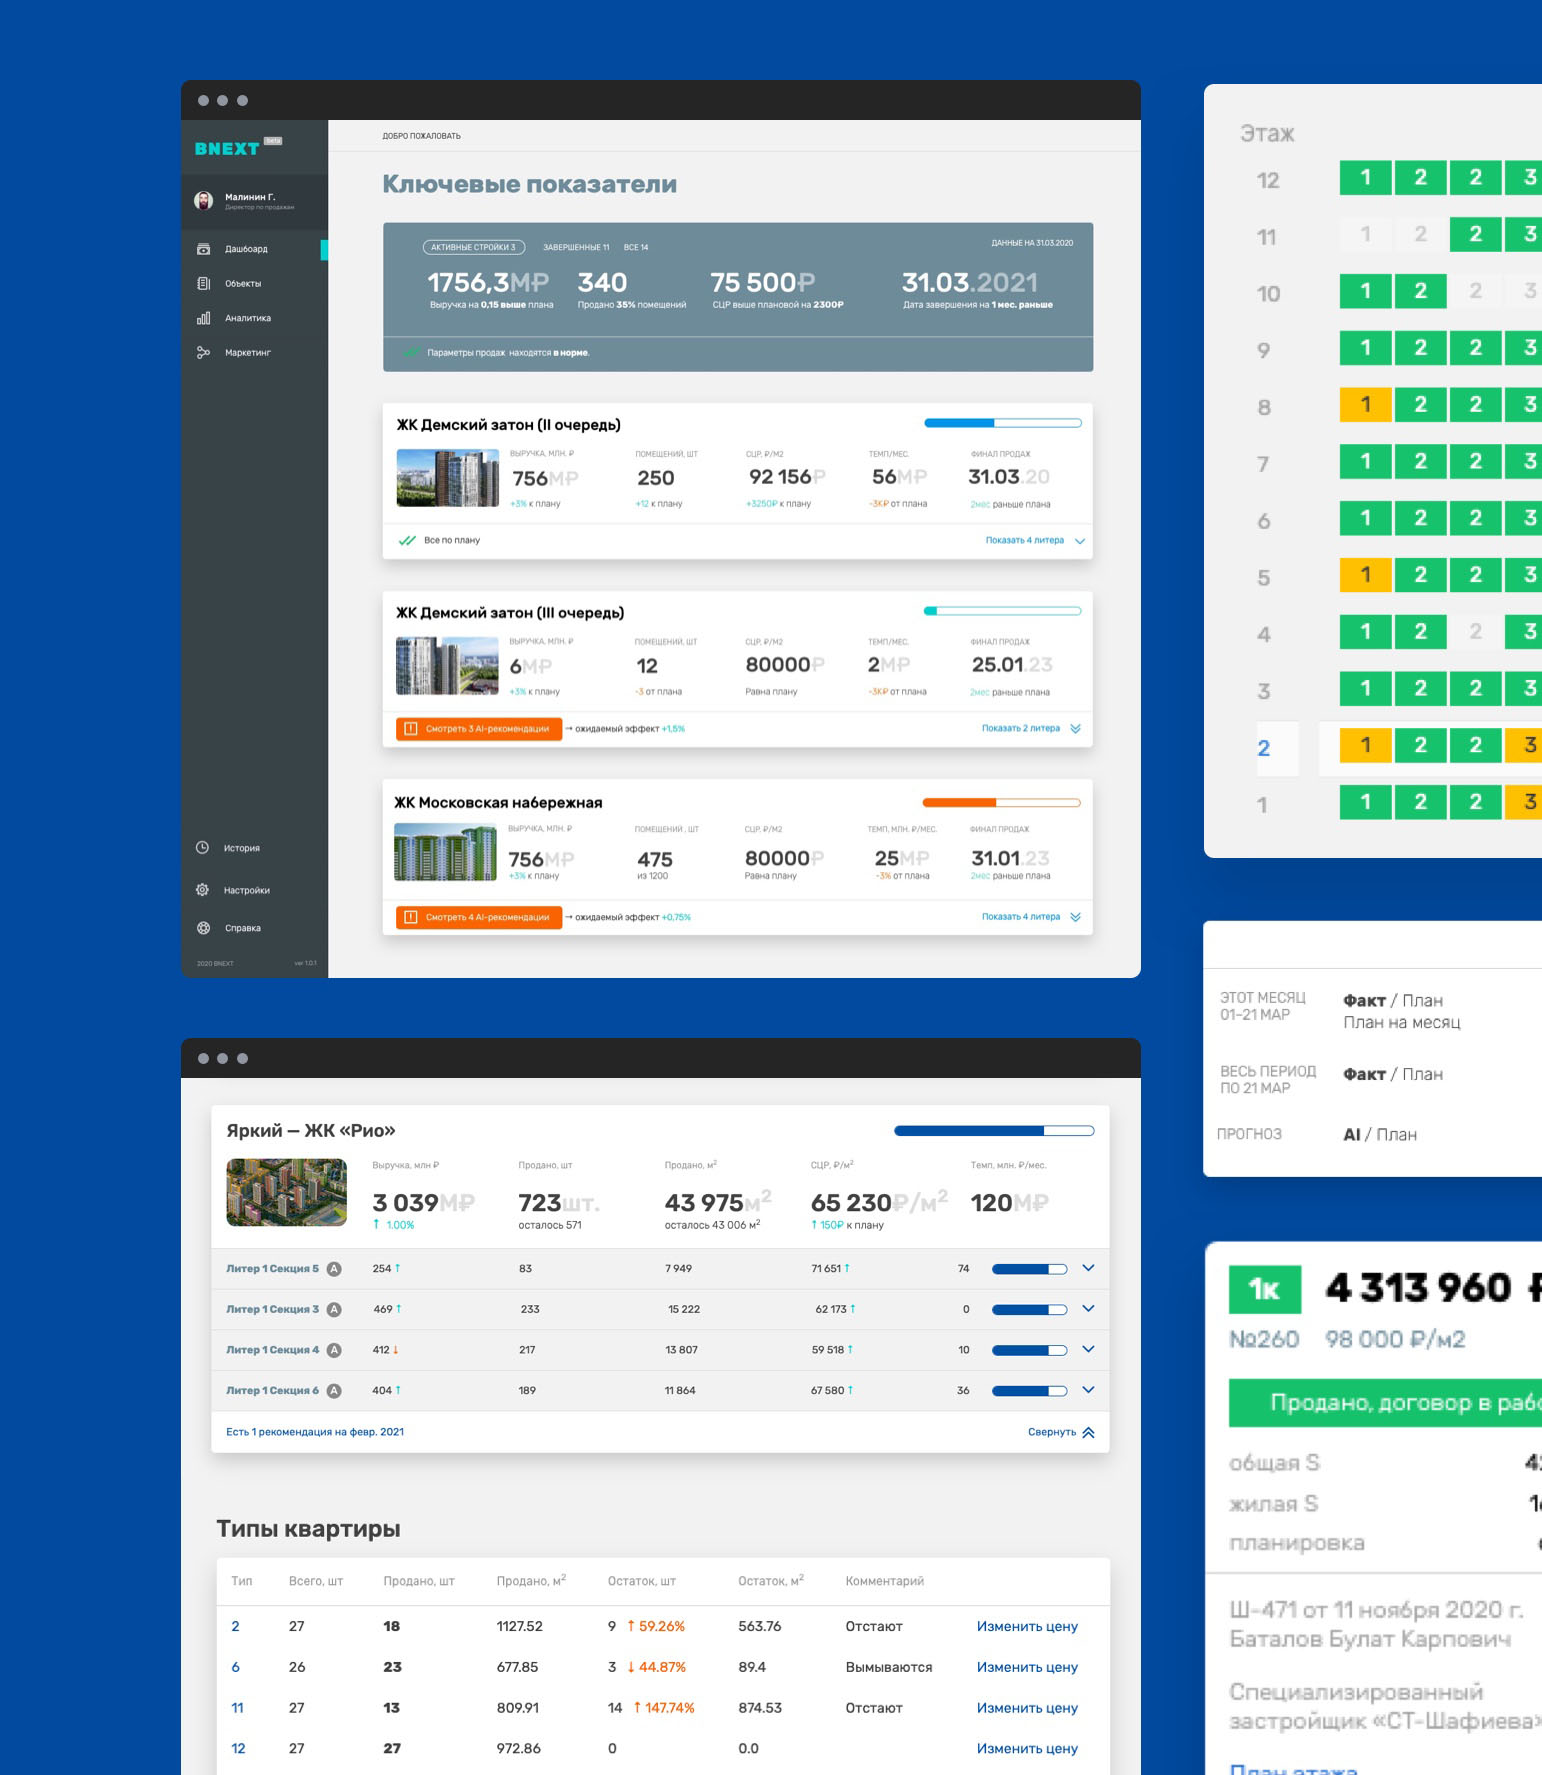Click ЖК Московская набережная thumbnail

click(x=445, y=852)
